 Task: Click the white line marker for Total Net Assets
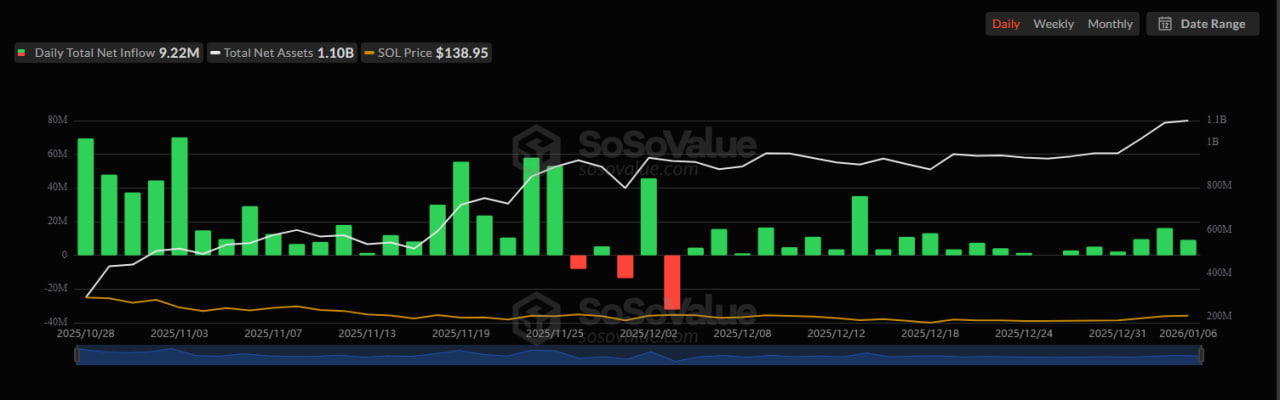(x=215, y=52)
